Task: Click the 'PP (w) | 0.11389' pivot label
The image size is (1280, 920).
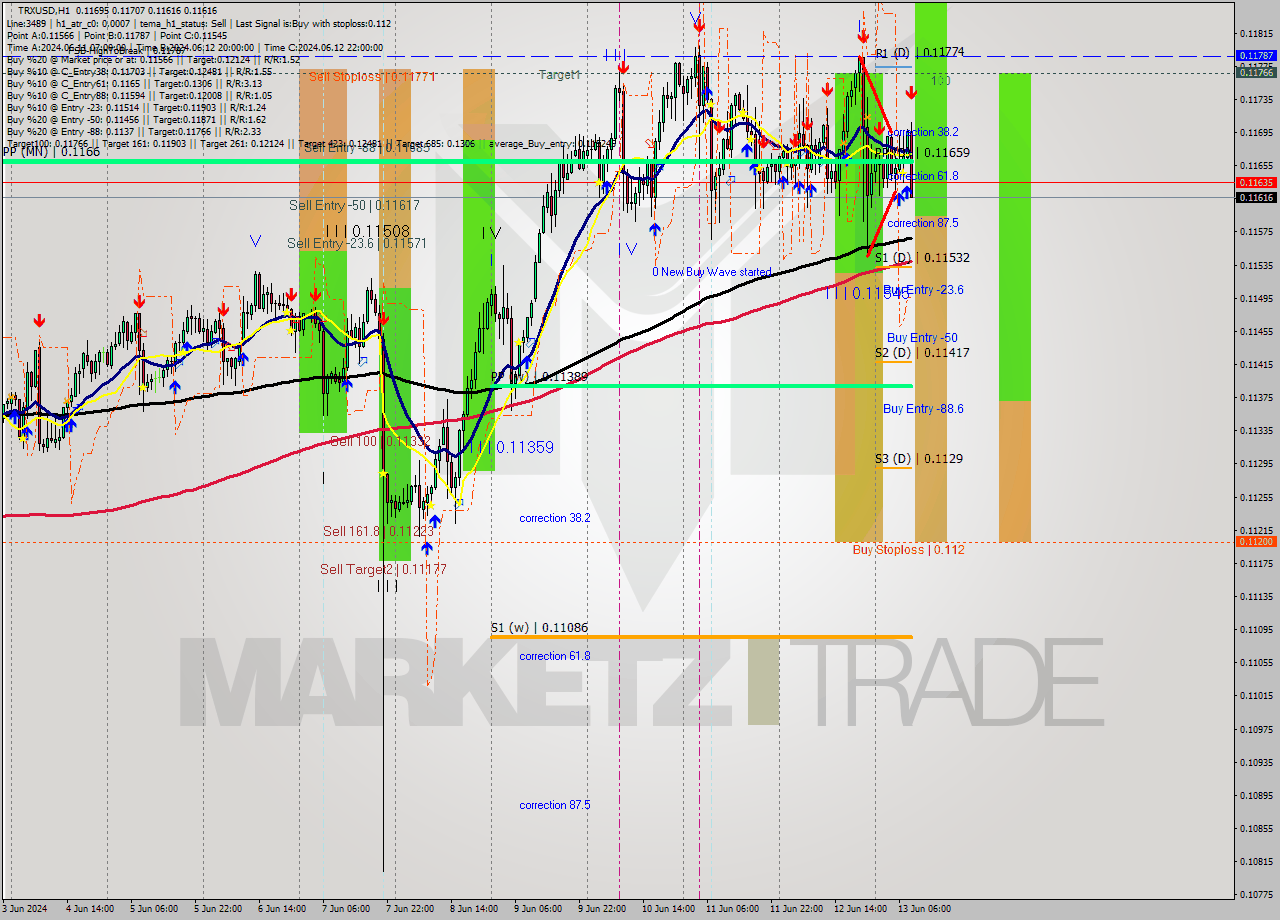Action: (539, 377)
